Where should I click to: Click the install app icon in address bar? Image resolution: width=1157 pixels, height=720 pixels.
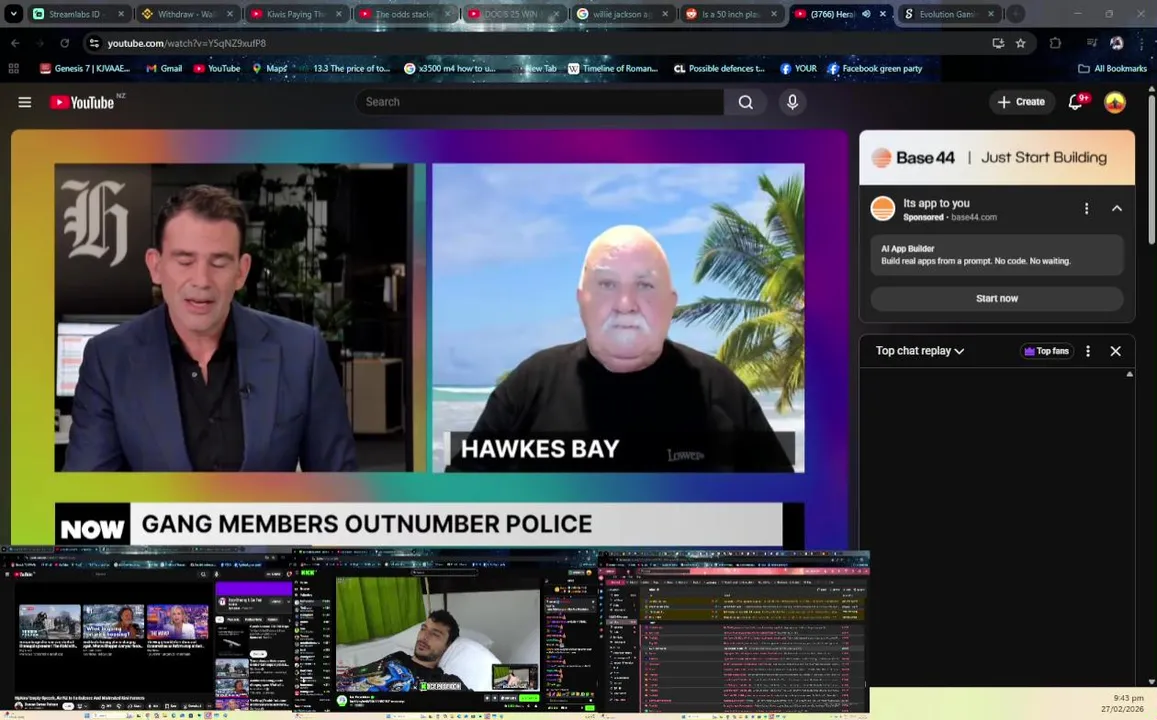(x=998, y=43)
